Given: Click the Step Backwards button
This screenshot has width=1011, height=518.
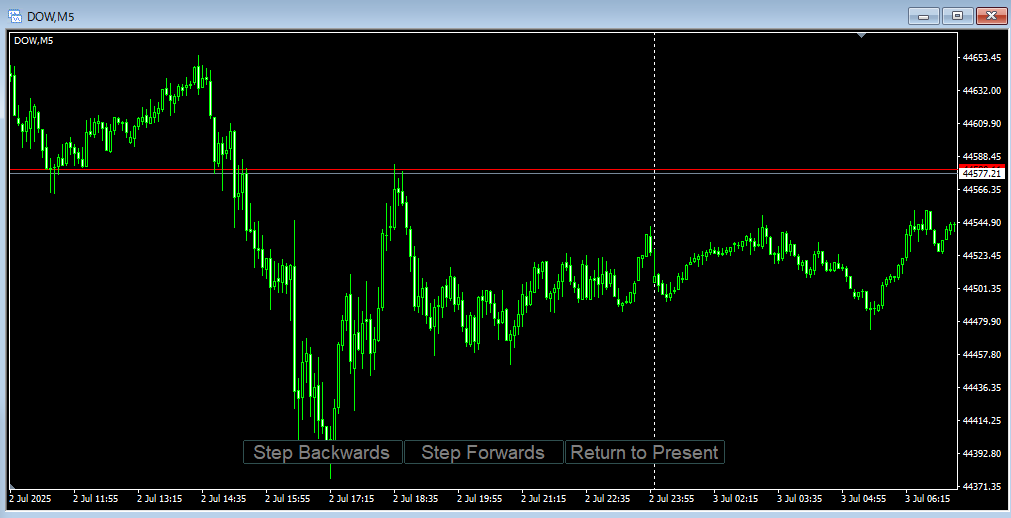Looking at the screenshot, I should point(322,452).
